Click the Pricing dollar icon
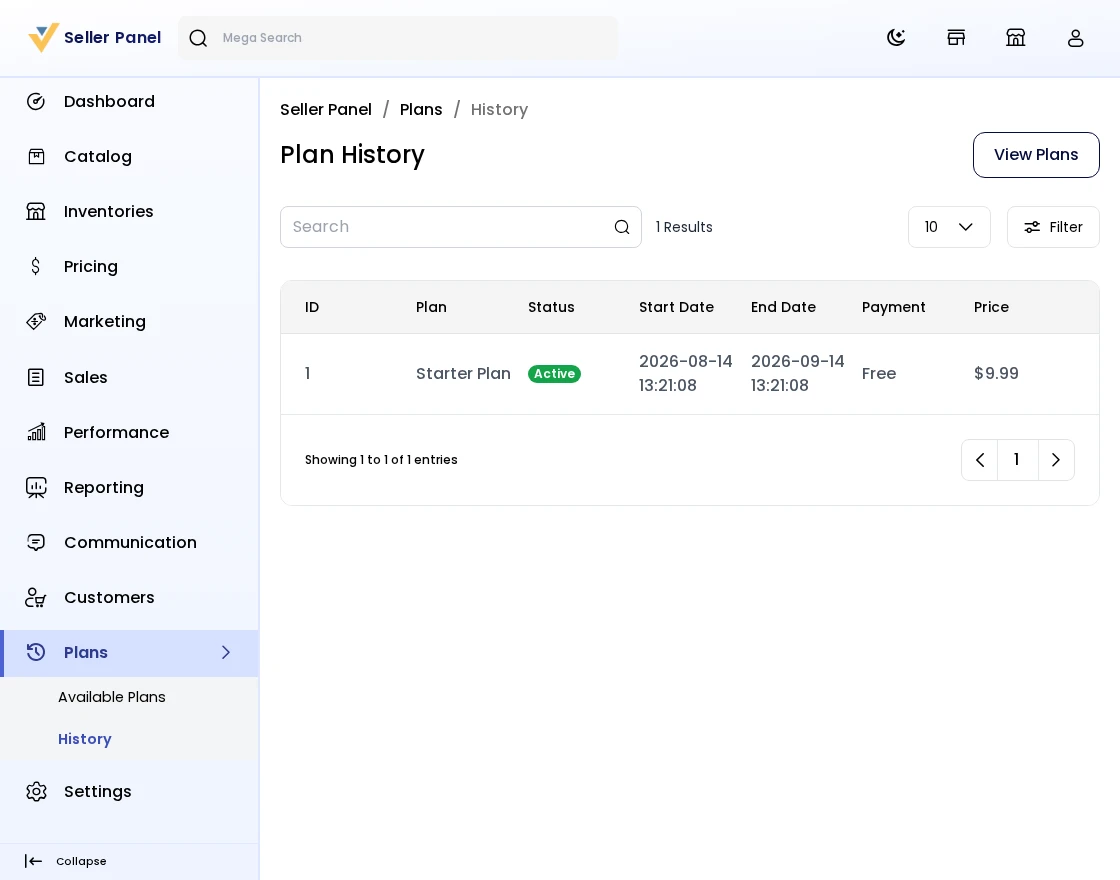The width and height of the screenshot is (1120, 880). point(36,266)
